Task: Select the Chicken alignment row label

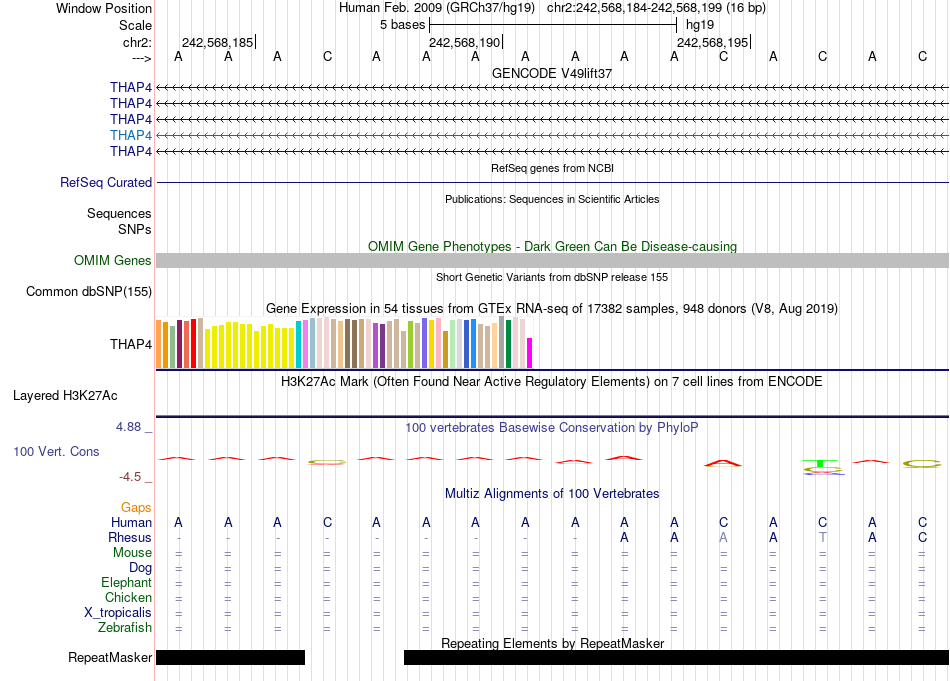Action: coord(128,597)
